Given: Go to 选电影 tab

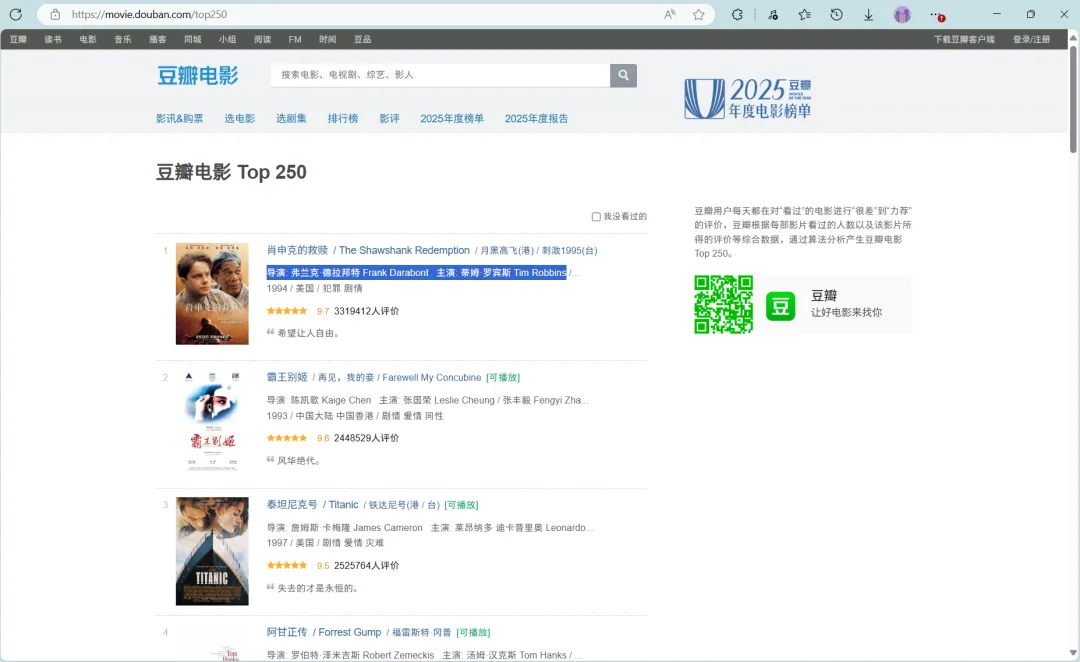Looking at the screenshot, I should (240, 118).
